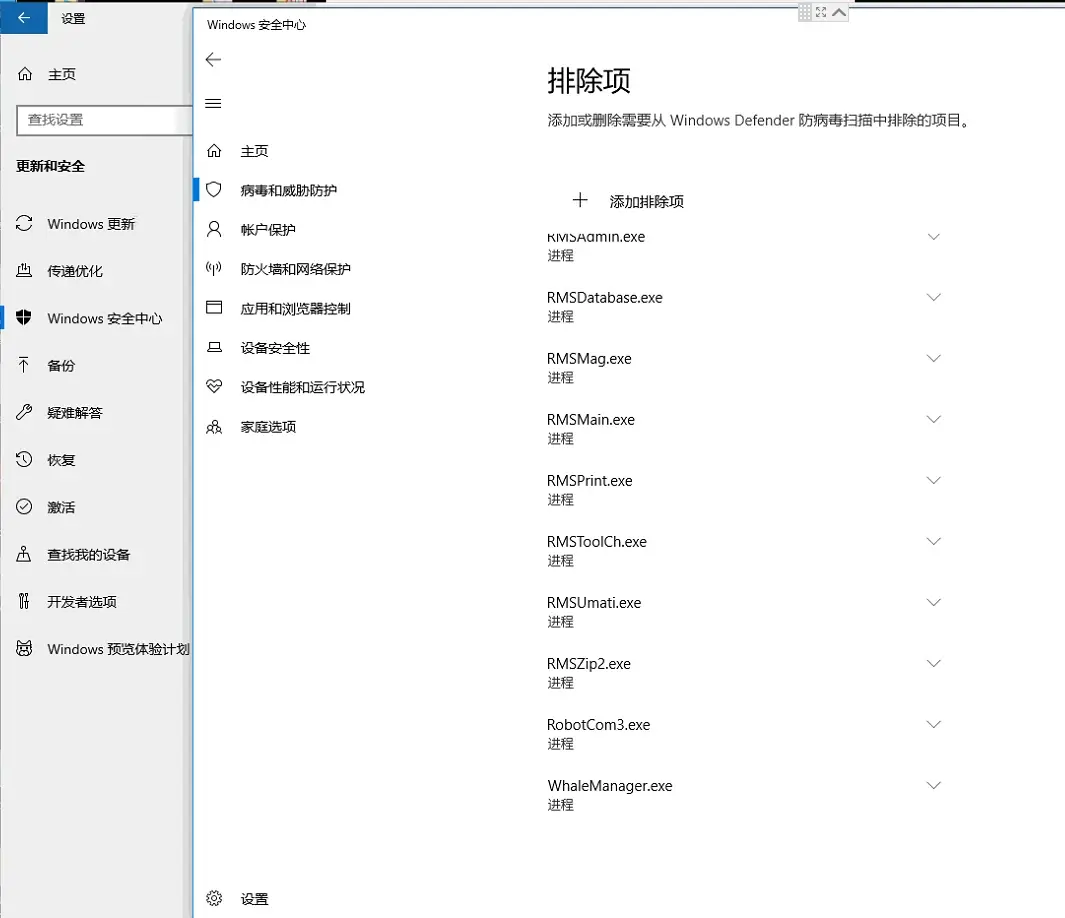Click the collapse up-arrow at top toolbar
Viewport: 1065px width, 918px height.
pos(840,12)
